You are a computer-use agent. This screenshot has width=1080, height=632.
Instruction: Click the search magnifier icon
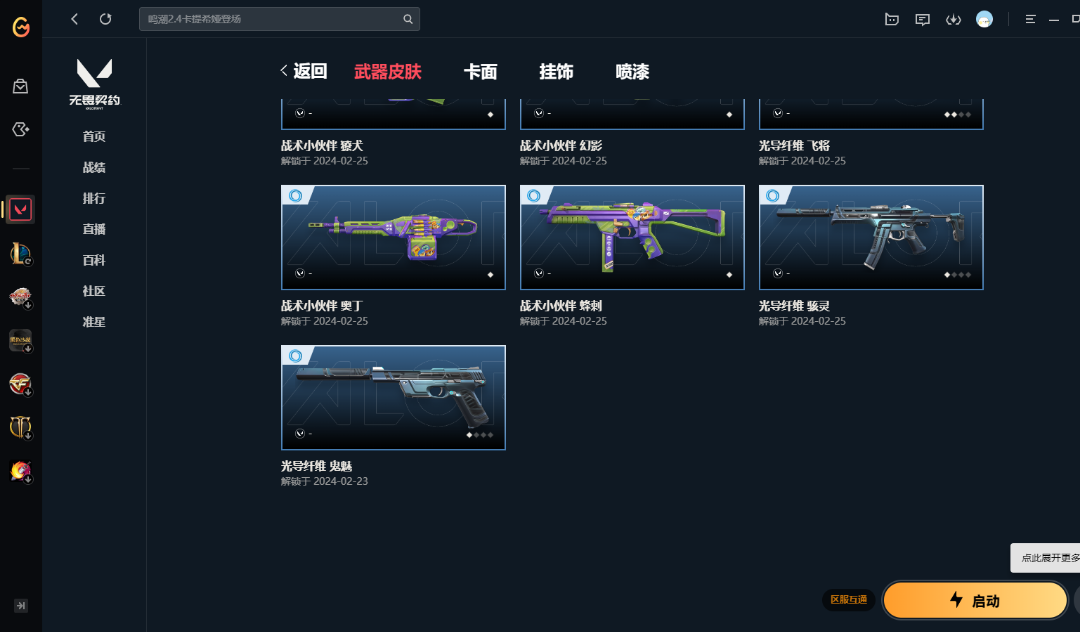point(408,19)
